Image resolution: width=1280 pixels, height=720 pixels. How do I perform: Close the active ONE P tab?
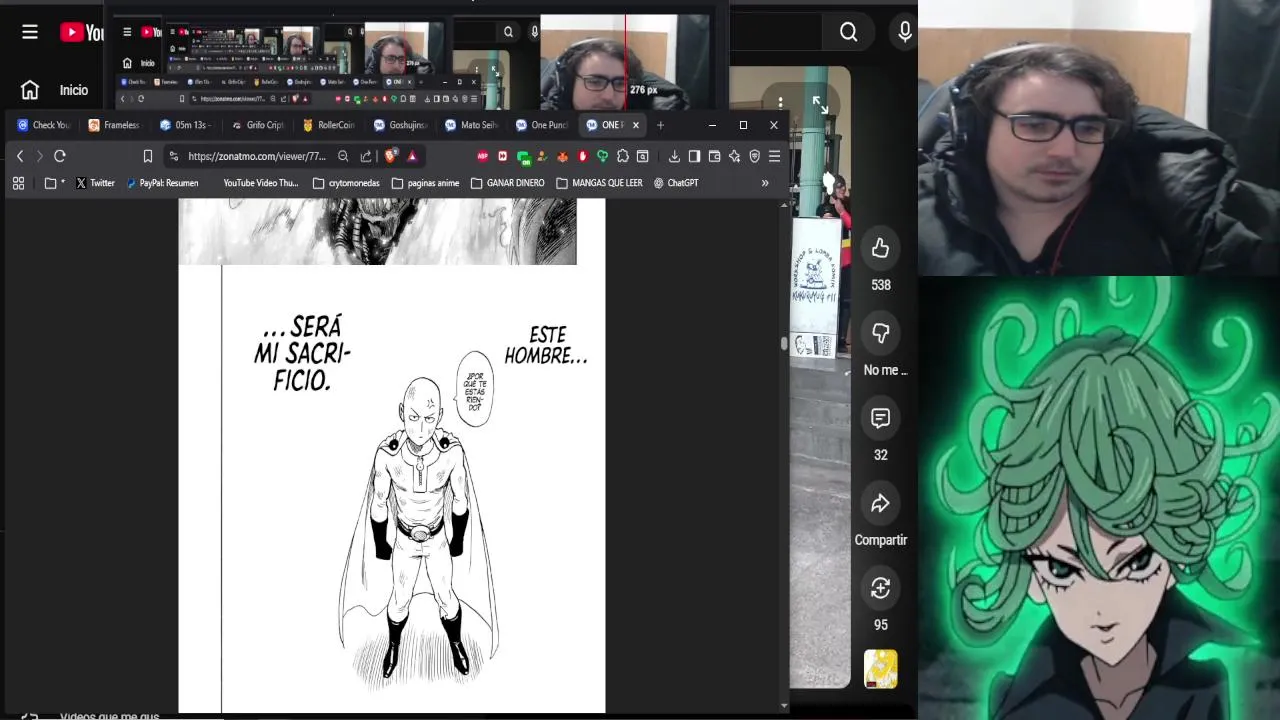[x=635, y=125]
